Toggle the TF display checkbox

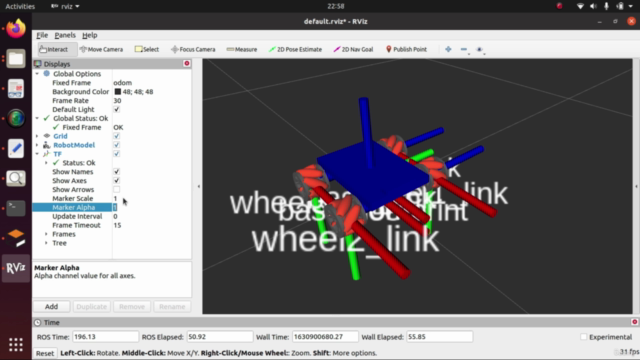[x=117, y=154]
